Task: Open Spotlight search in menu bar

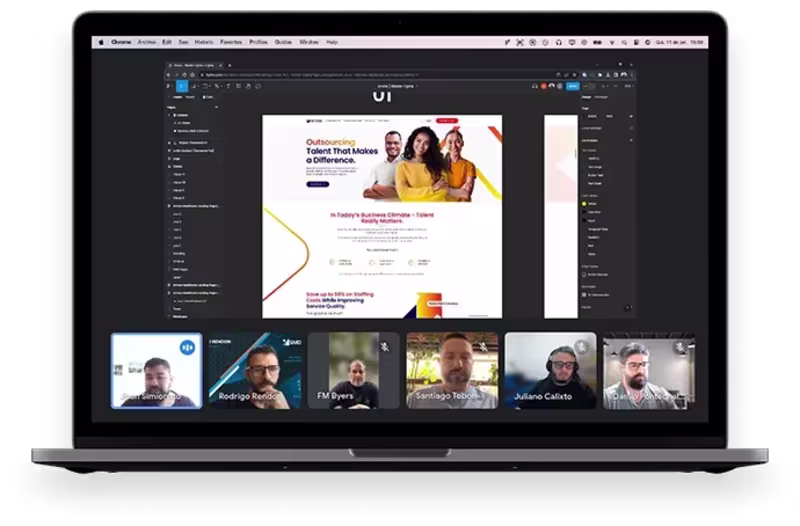Action: (x=624, y=42)
